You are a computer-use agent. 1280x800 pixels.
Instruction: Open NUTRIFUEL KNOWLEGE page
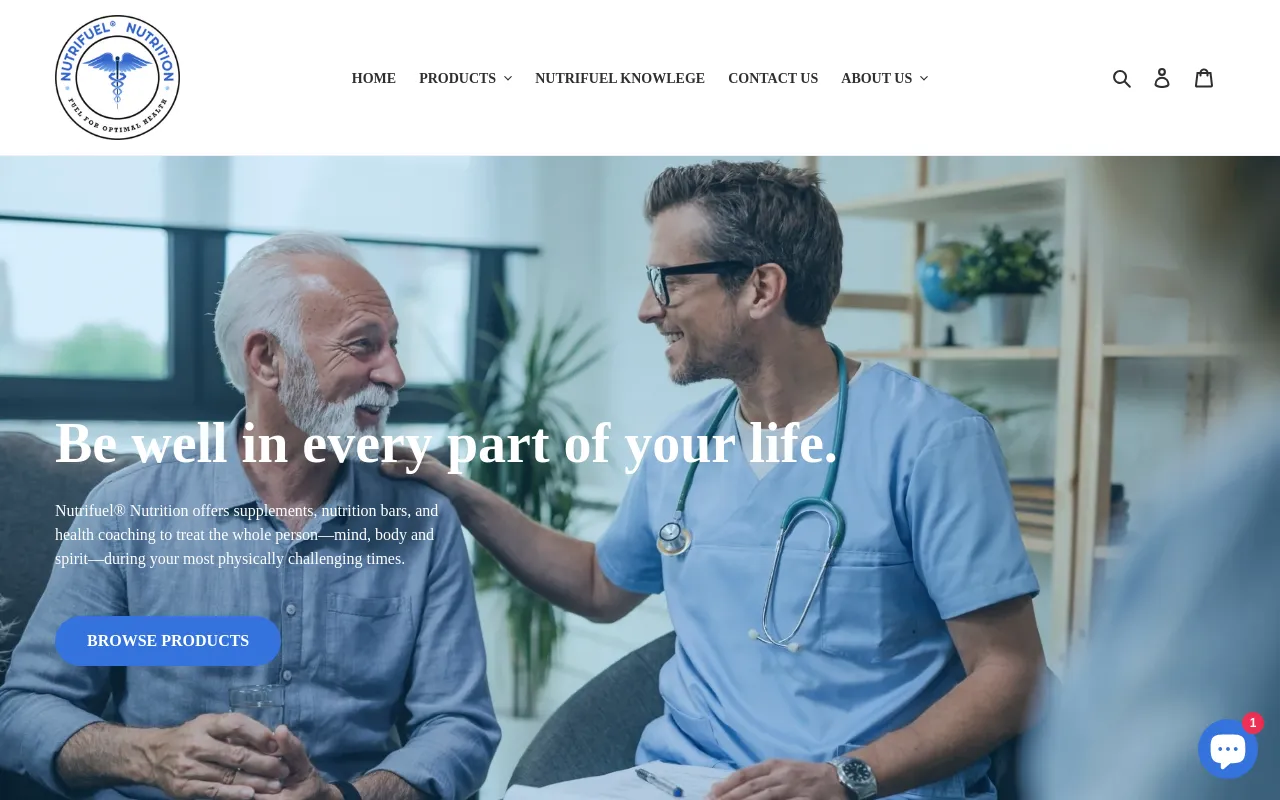[x=620, y=78]
